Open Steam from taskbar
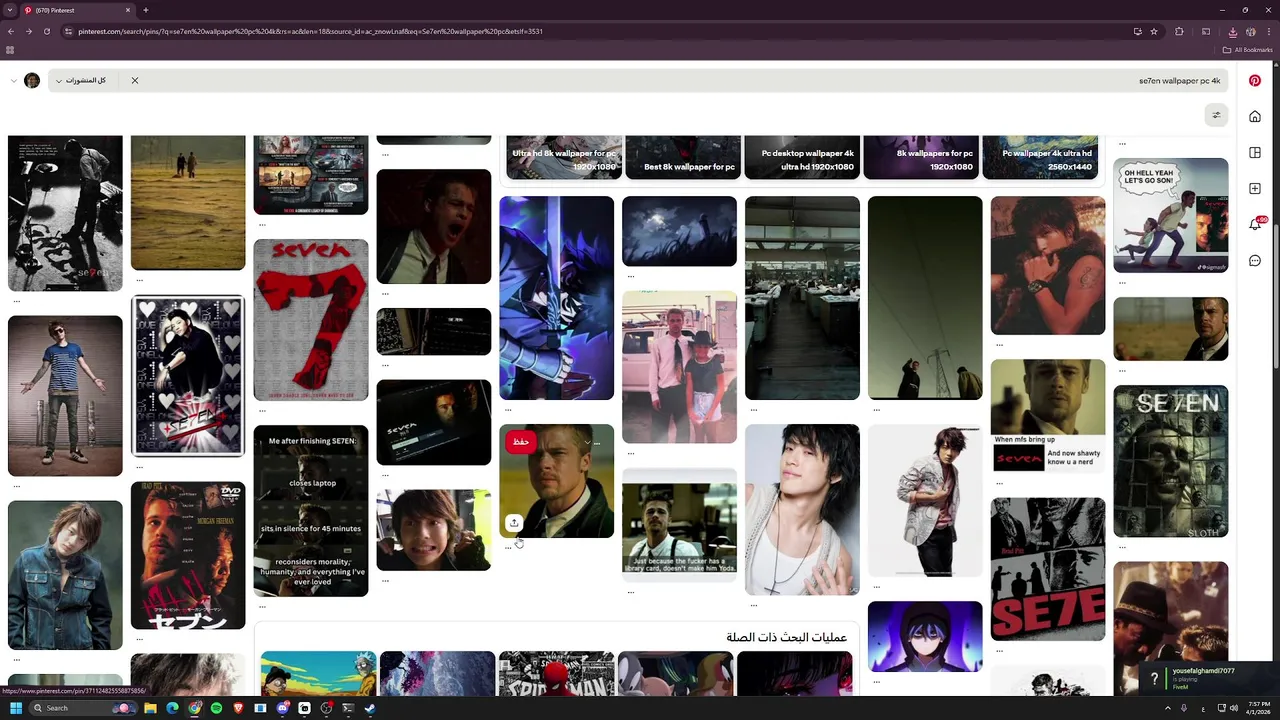The image size is (1280, 720). click(x=370, y=708)
